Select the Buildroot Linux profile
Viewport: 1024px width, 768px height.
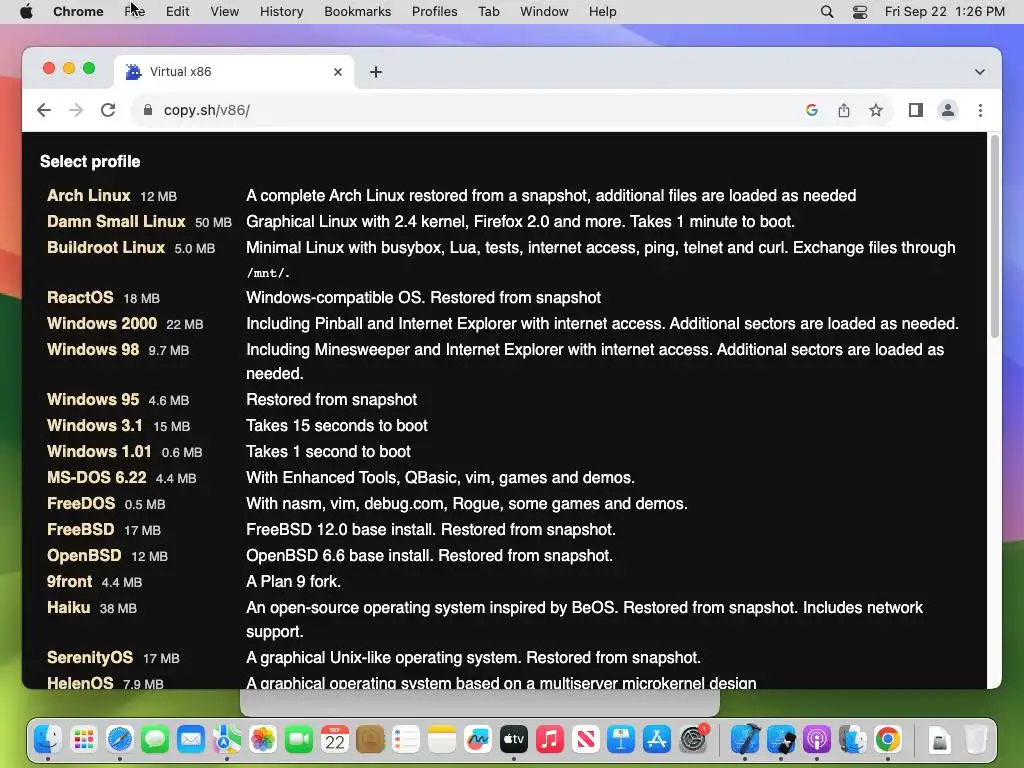point(106,248)
